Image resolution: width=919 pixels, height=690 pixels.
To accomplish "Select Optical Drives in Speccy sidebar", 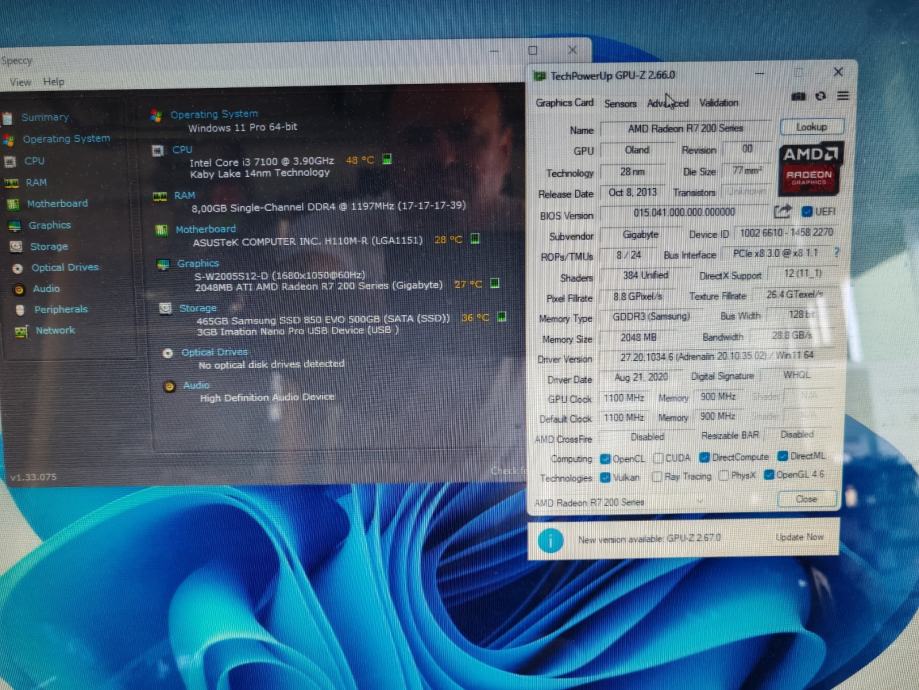I will [x=65, y=267].
